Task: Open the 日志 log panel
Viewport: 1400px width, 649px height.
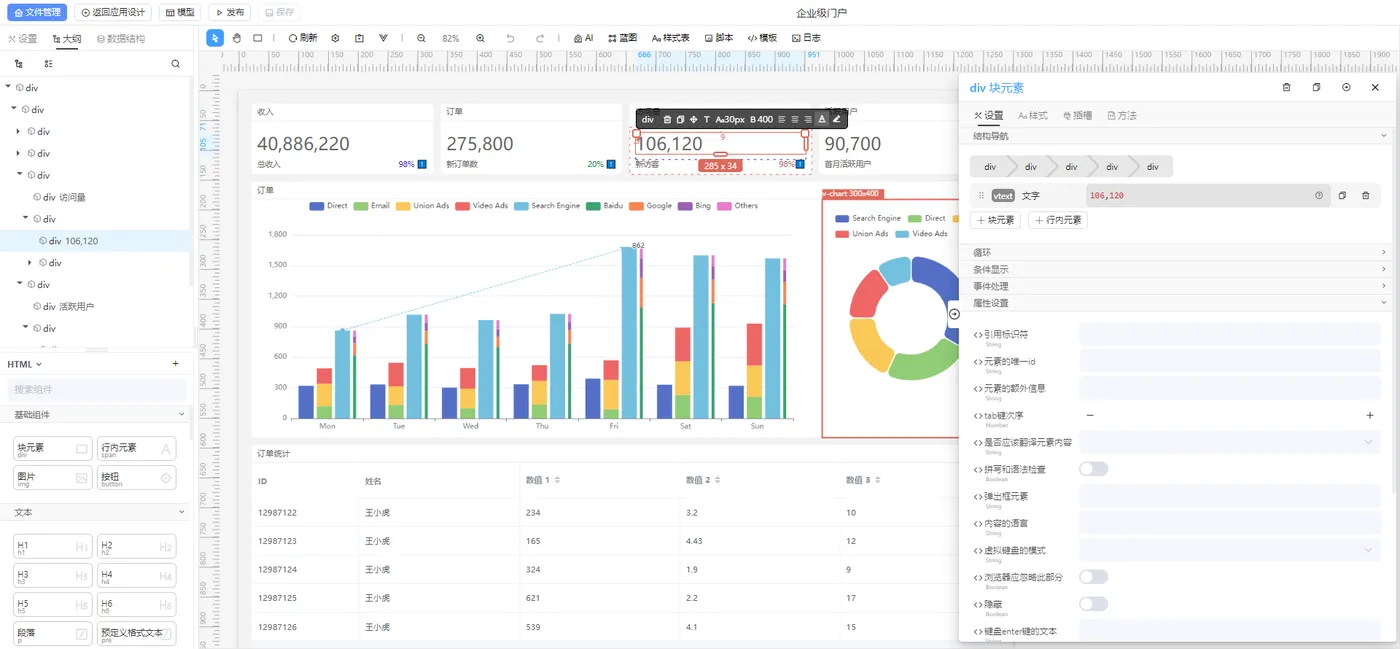Action: [x=806, y=38]
